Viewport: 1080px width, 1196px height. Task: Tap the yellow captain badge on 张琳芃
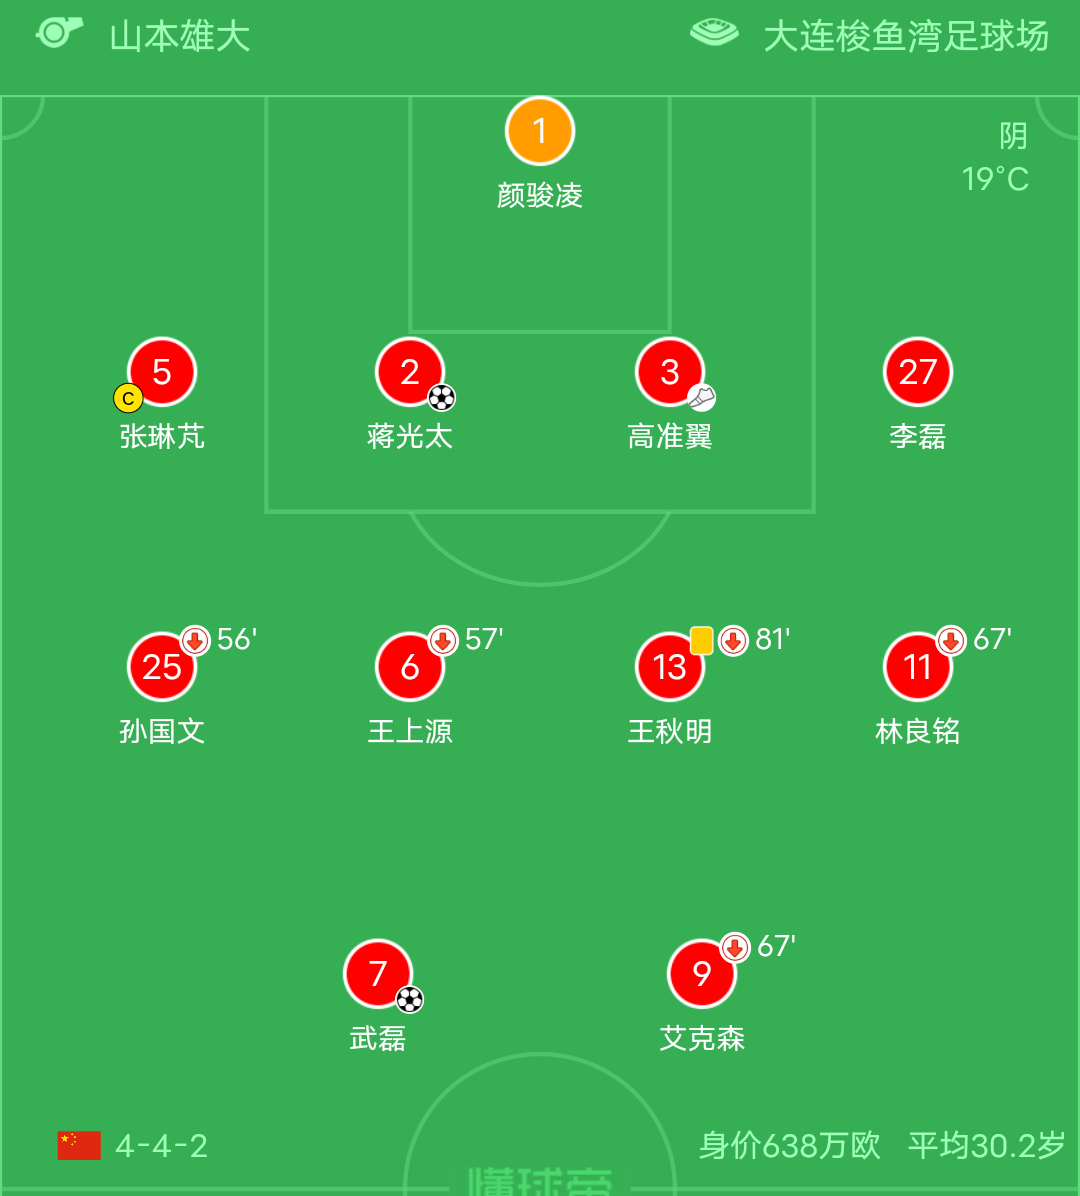[128, 398]
